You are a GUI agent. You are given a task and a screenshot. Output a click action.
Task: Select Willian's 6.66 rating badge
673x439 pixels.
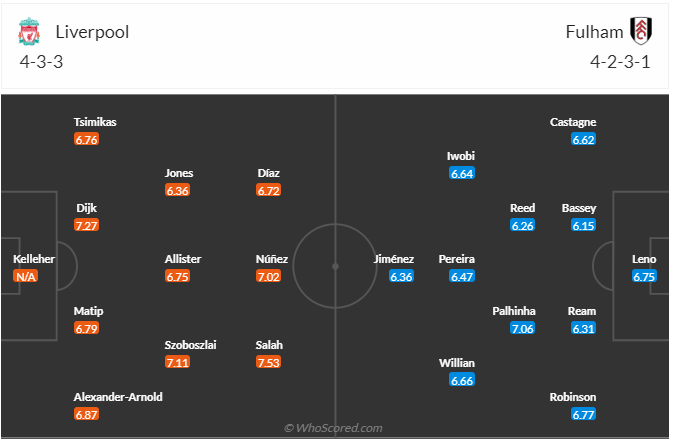tap(462, 380)
